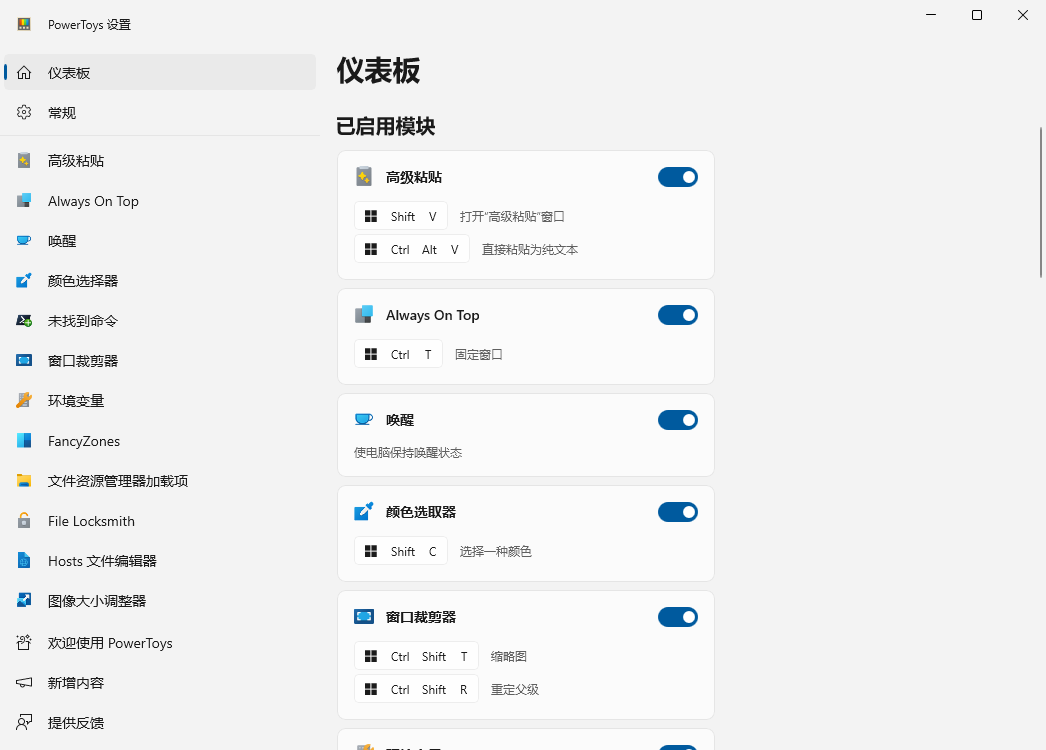Disable the 高级粘贴 toggle
1046x750 pixels.
tap(678, 176)
